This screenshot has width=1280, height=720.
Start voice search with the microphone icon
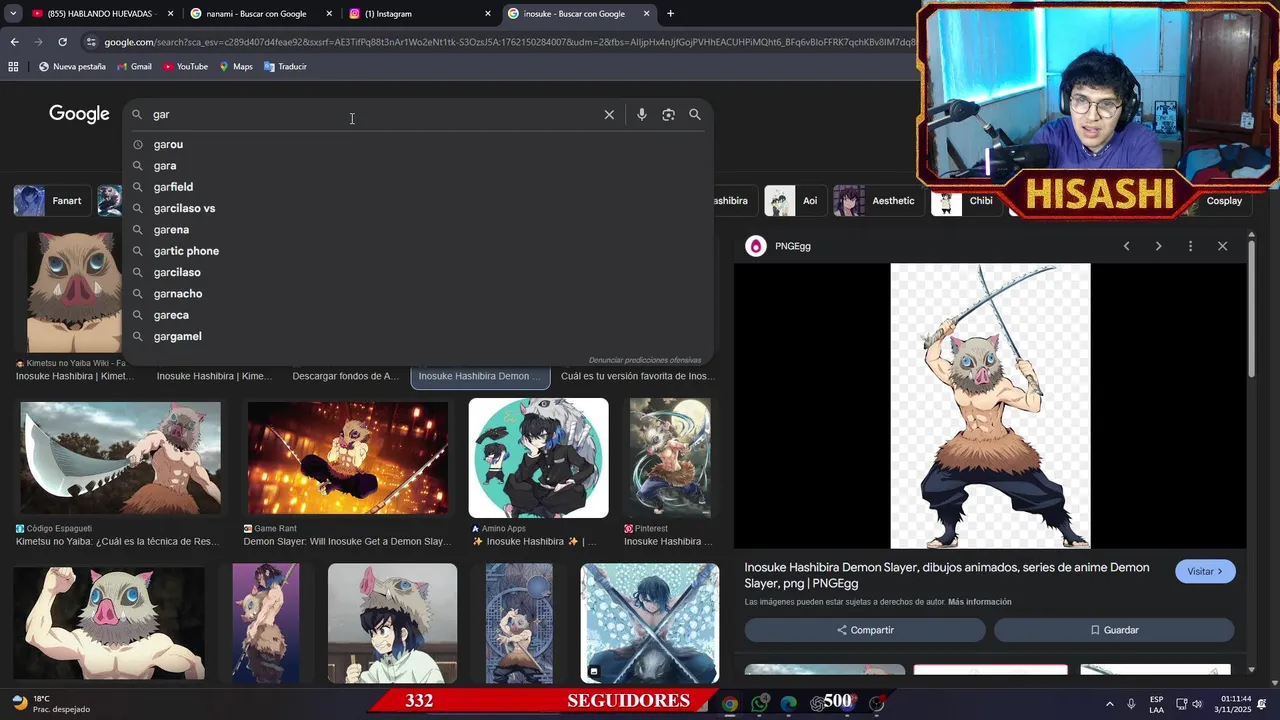[x=642, y=115]
